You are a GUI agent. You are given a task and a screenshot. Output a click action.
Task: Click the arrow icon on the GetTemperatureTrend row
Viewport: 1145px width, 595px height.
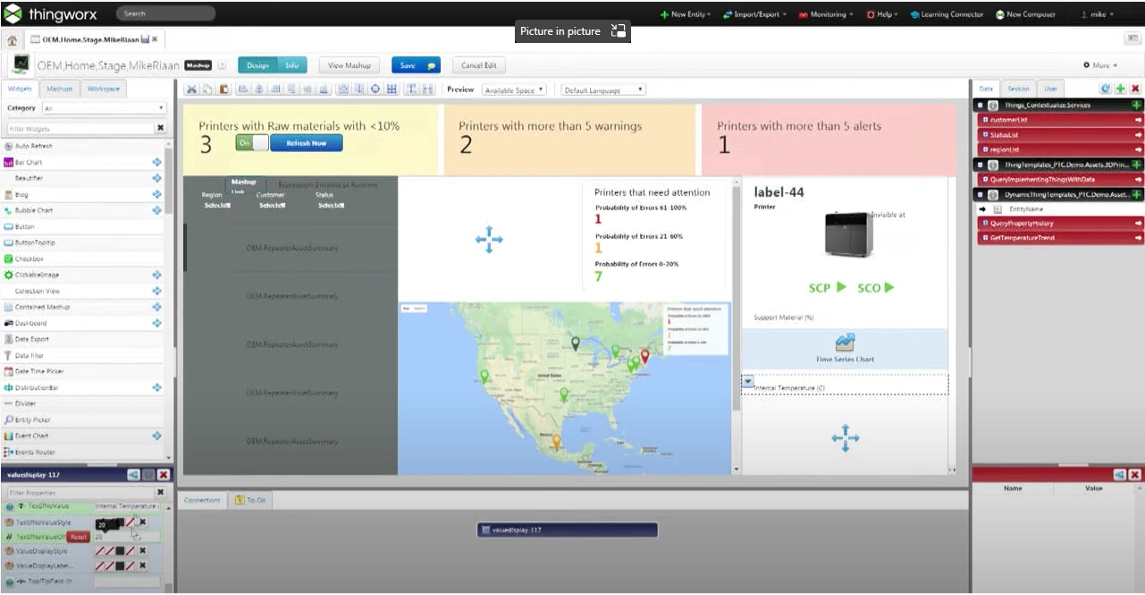point(1138,238)
